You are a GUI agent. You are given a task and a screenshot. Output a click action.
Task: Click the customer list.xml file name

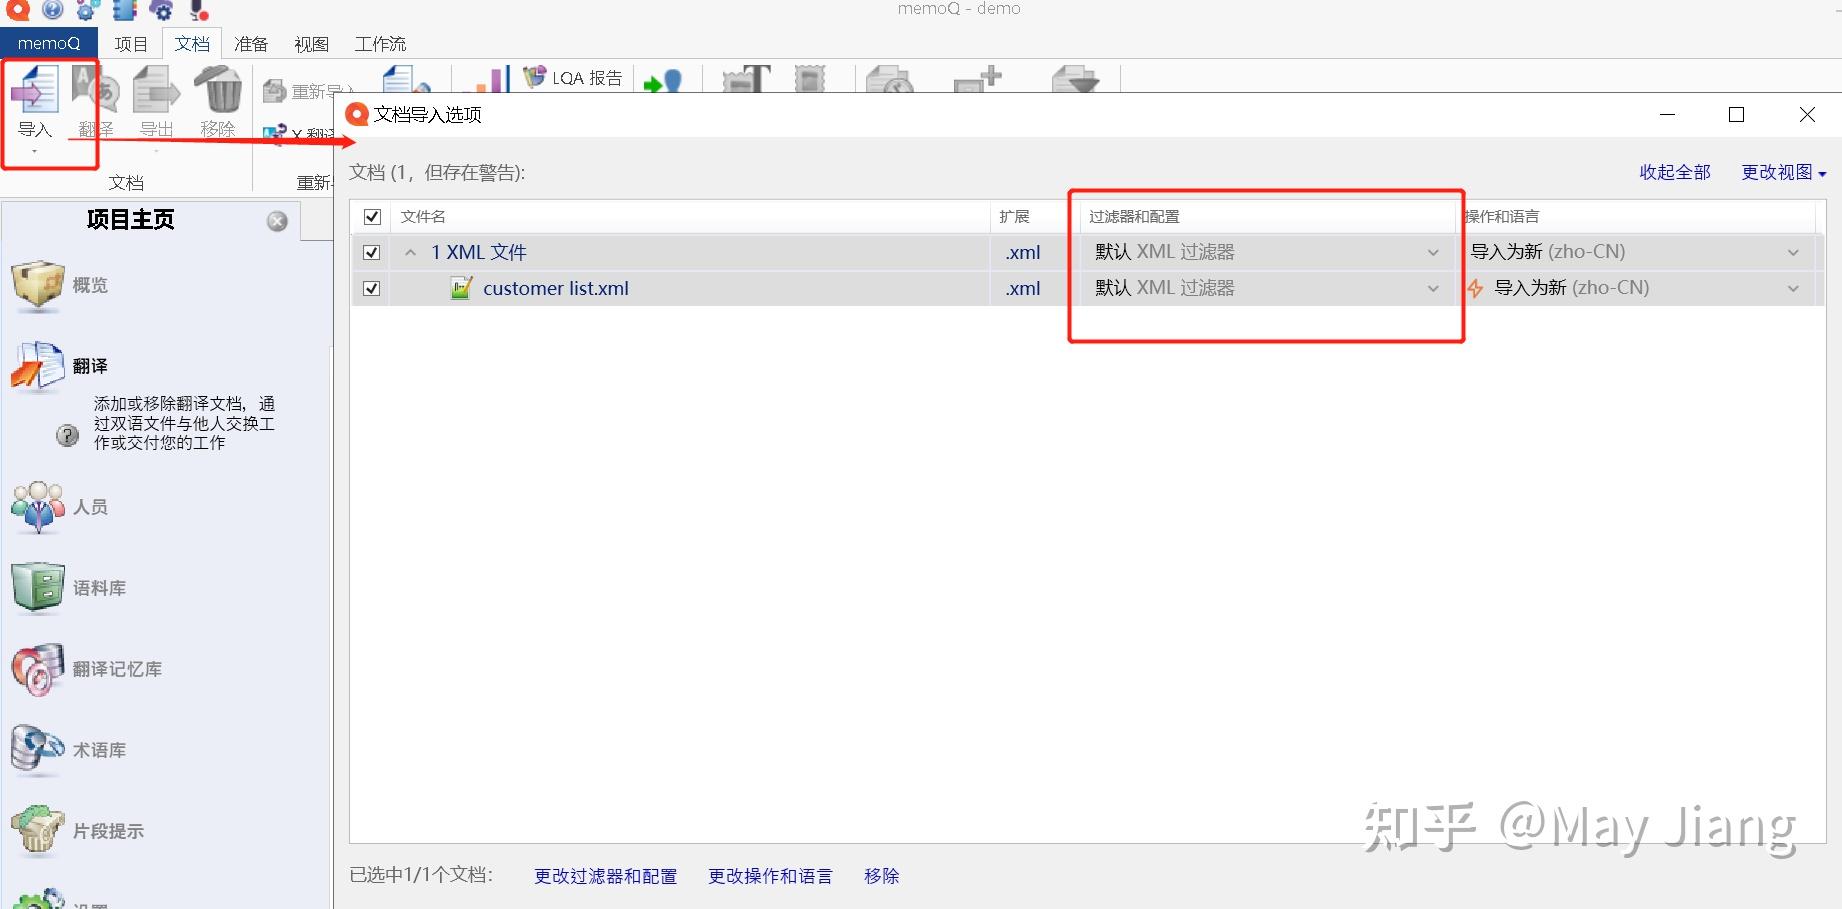tap(556, 288)
